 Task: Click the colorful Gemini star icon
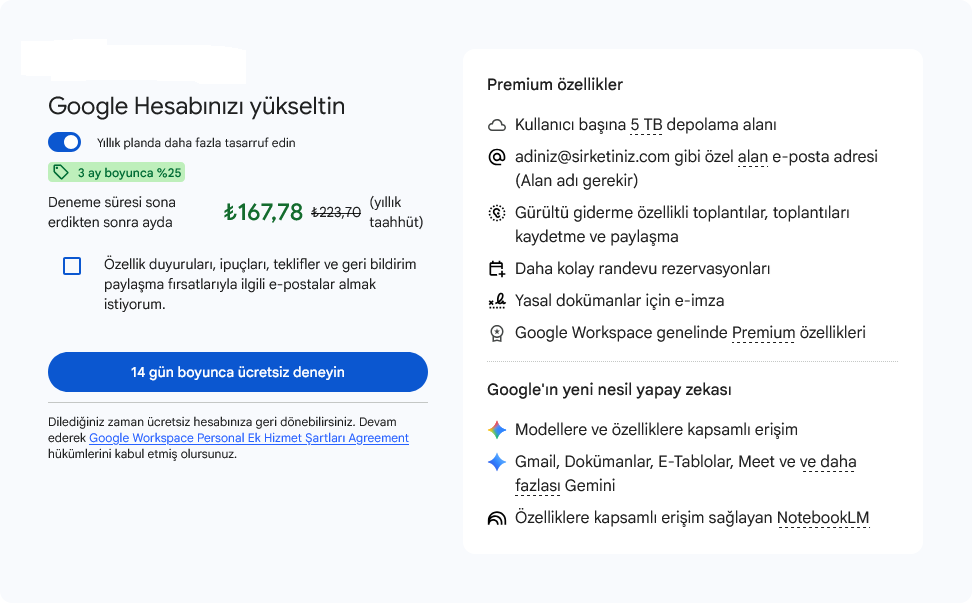497,429
